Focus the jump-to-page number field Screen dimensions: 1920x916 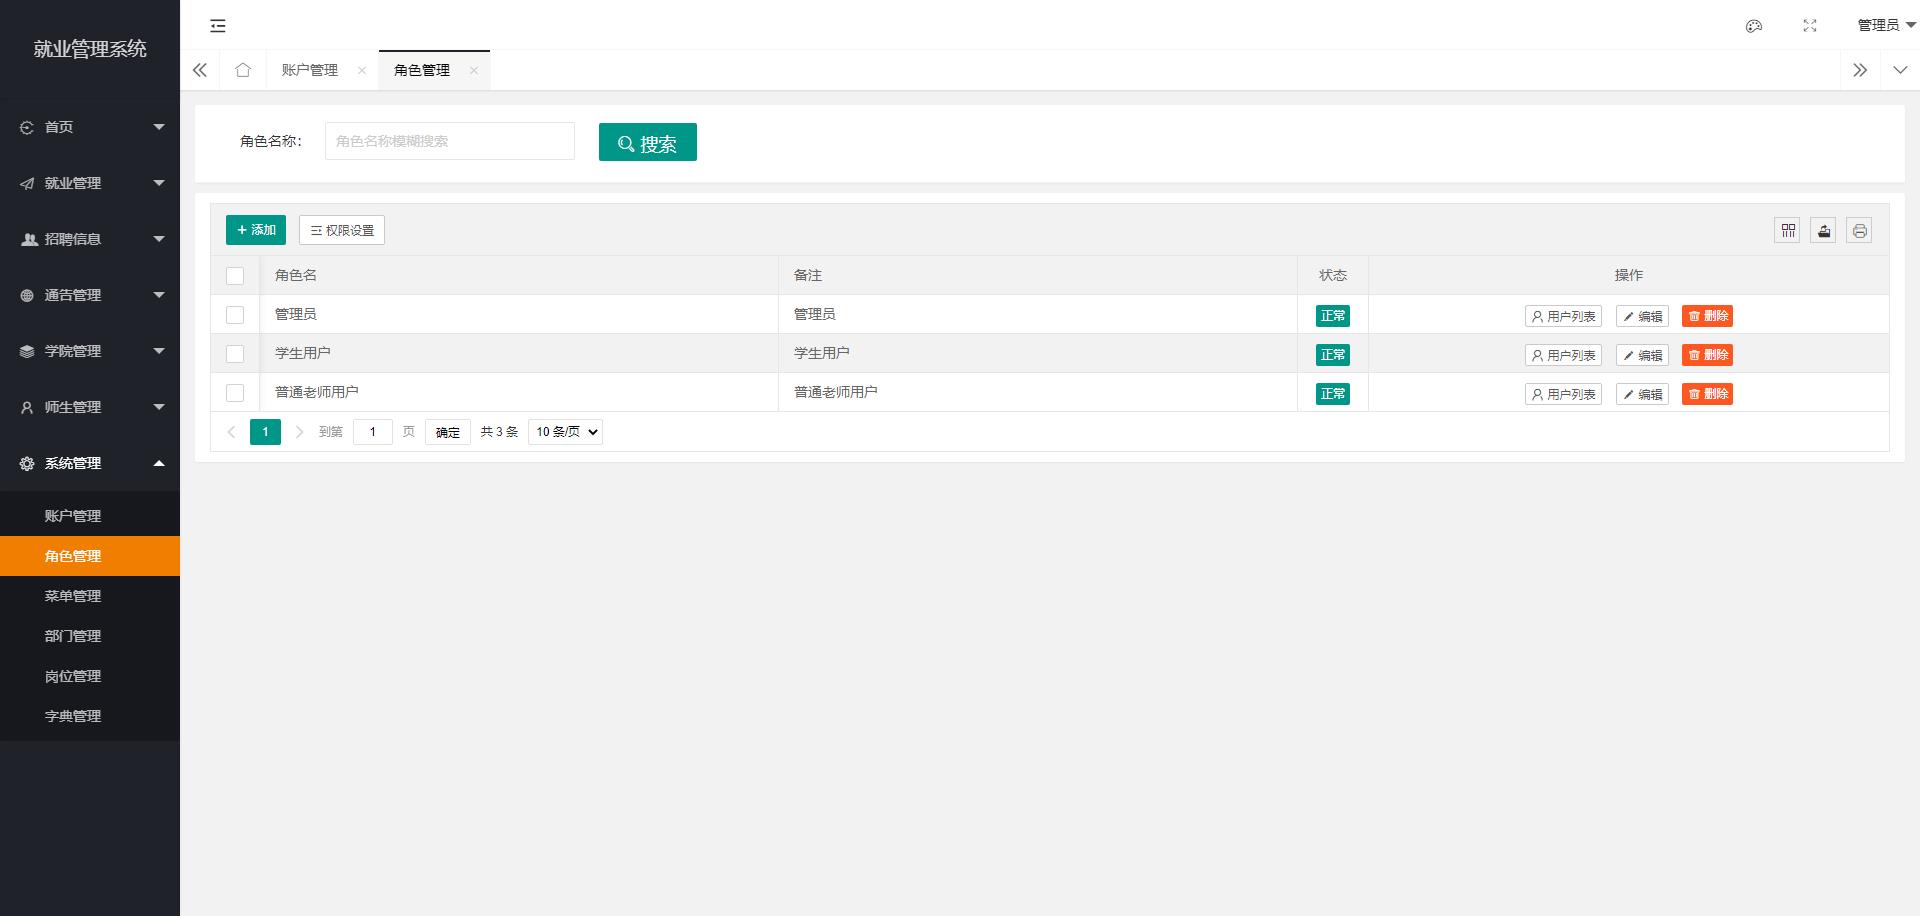[x=373, y=432]
